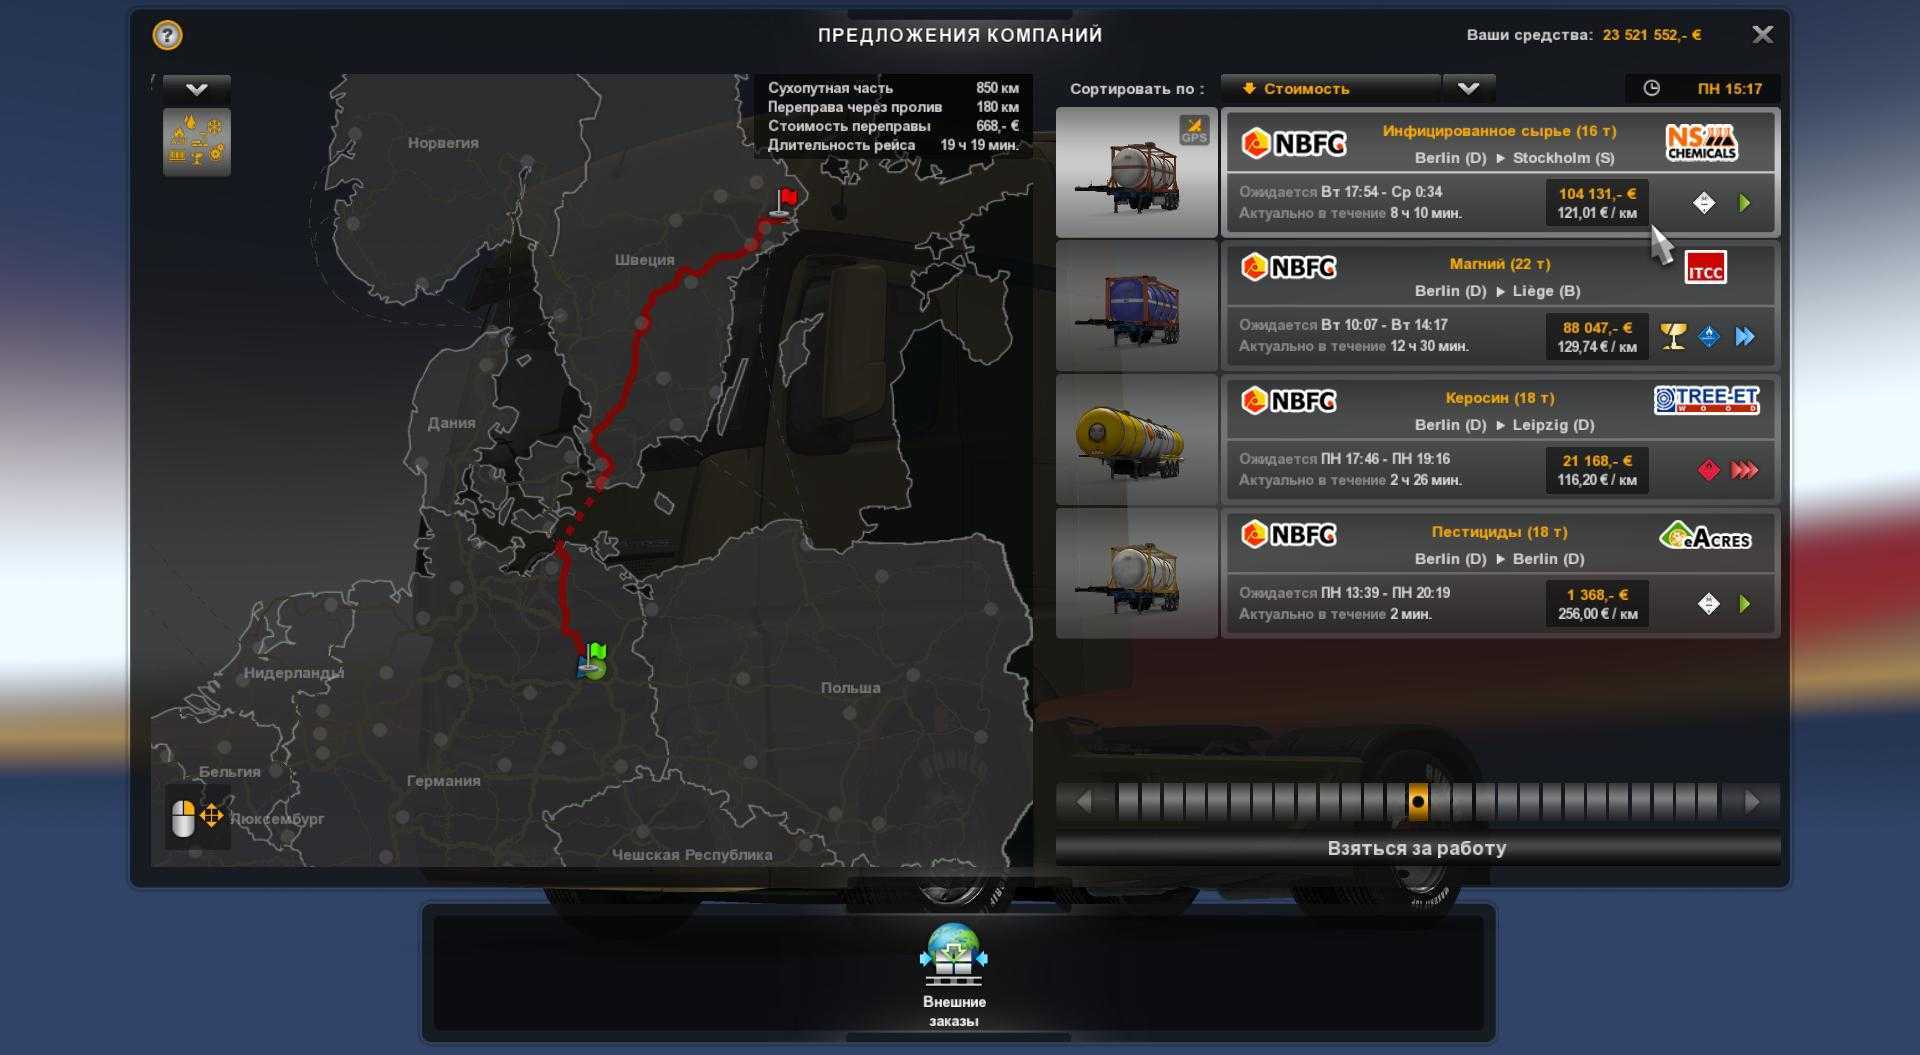Click the eAcres destination logo

pyautogui.click(x=1705, y=537)
